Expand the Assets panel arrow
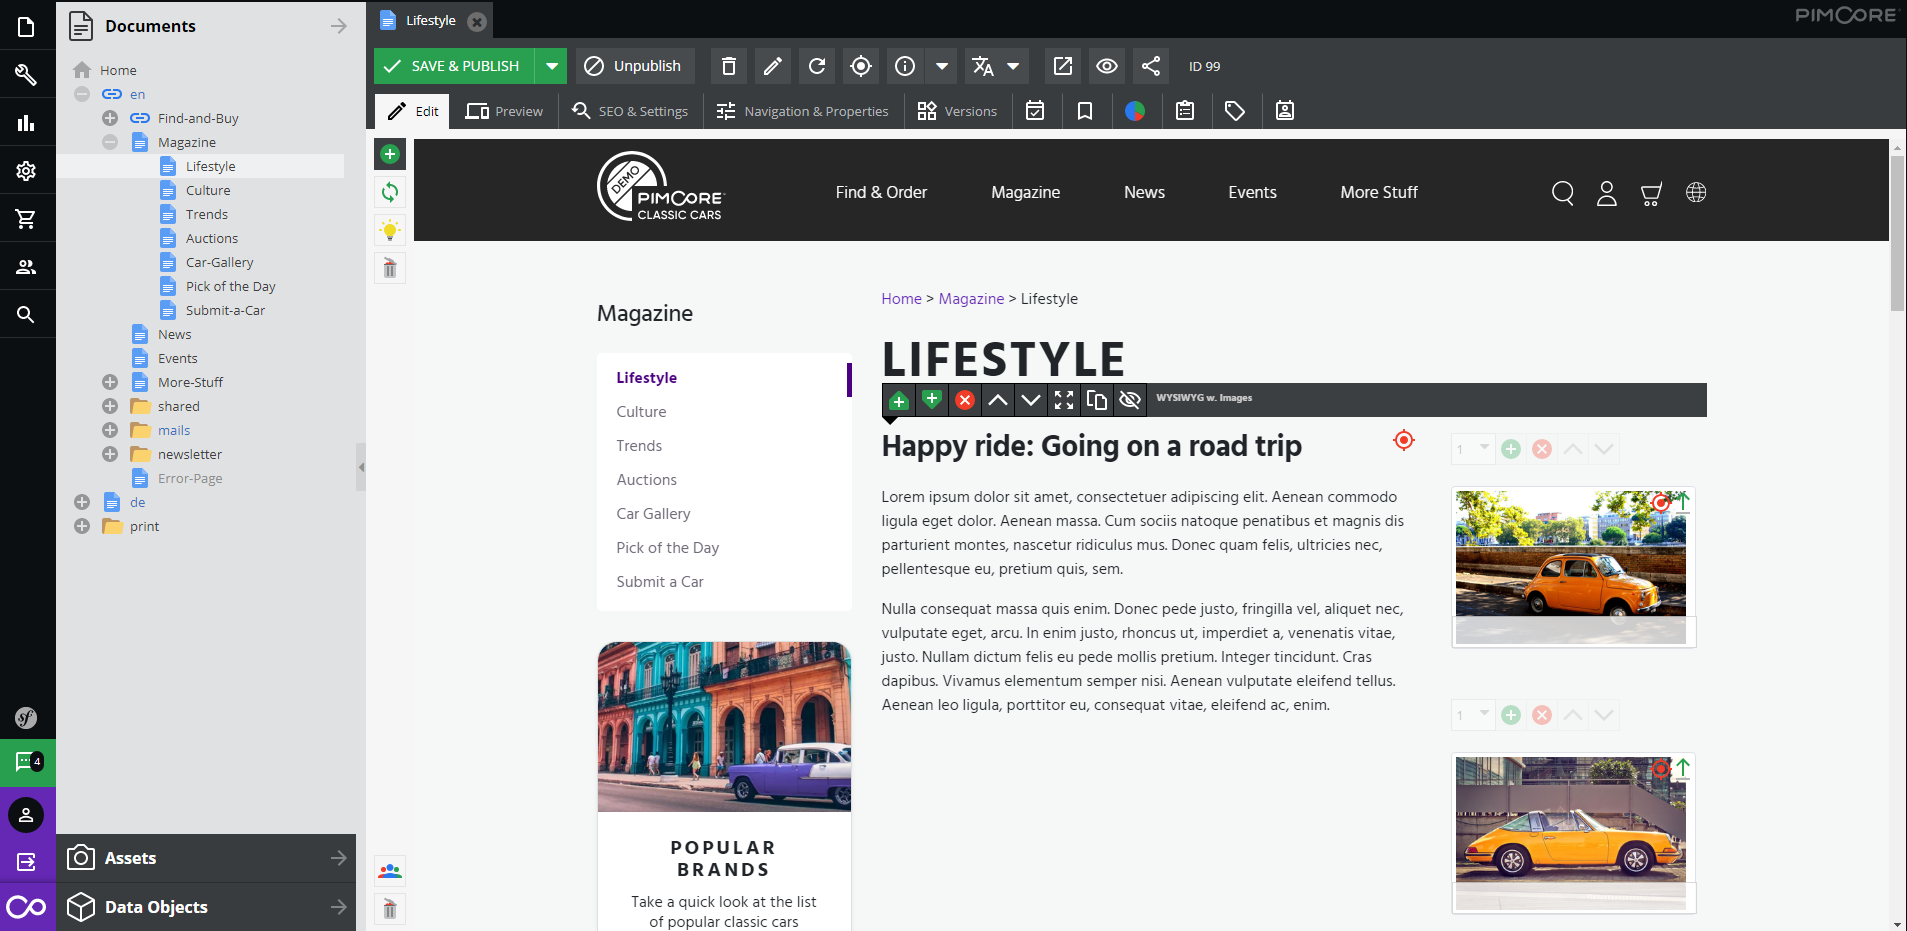The height and width of the screenshot is (931, 1907). (339, 858)
